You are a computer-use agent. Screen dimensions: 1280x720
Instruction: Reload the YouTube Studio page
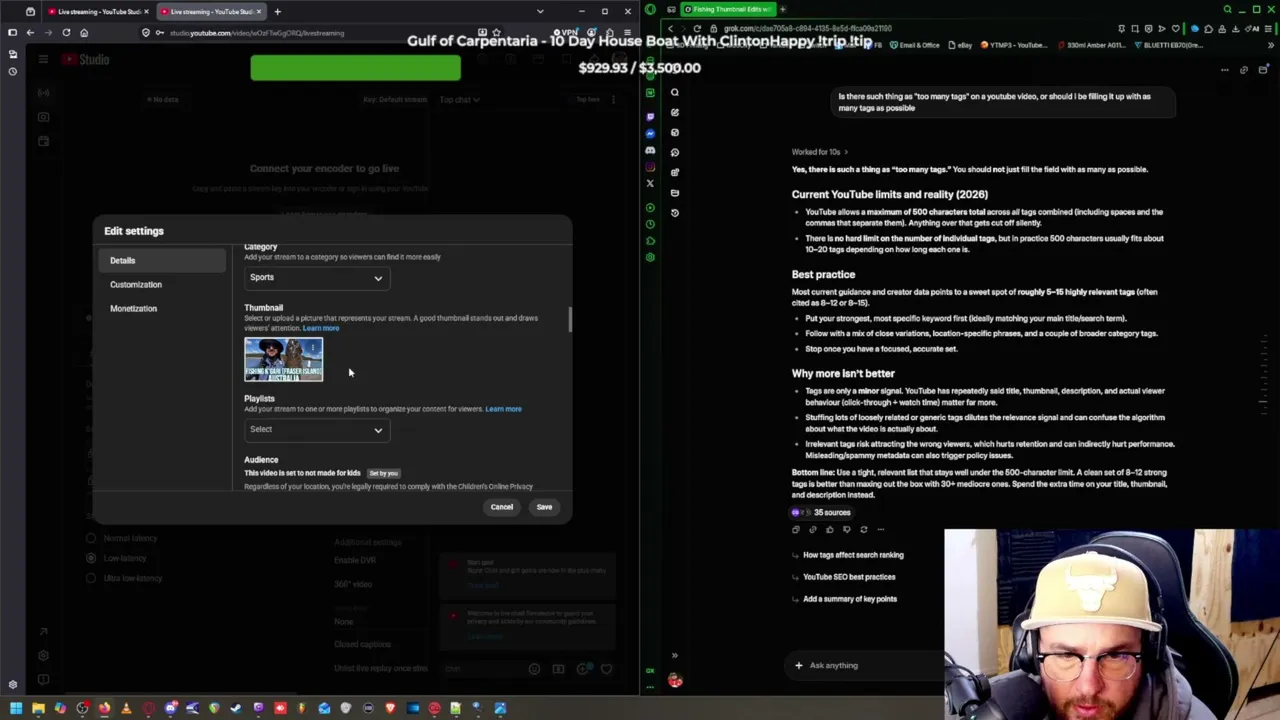pos(66,33)
